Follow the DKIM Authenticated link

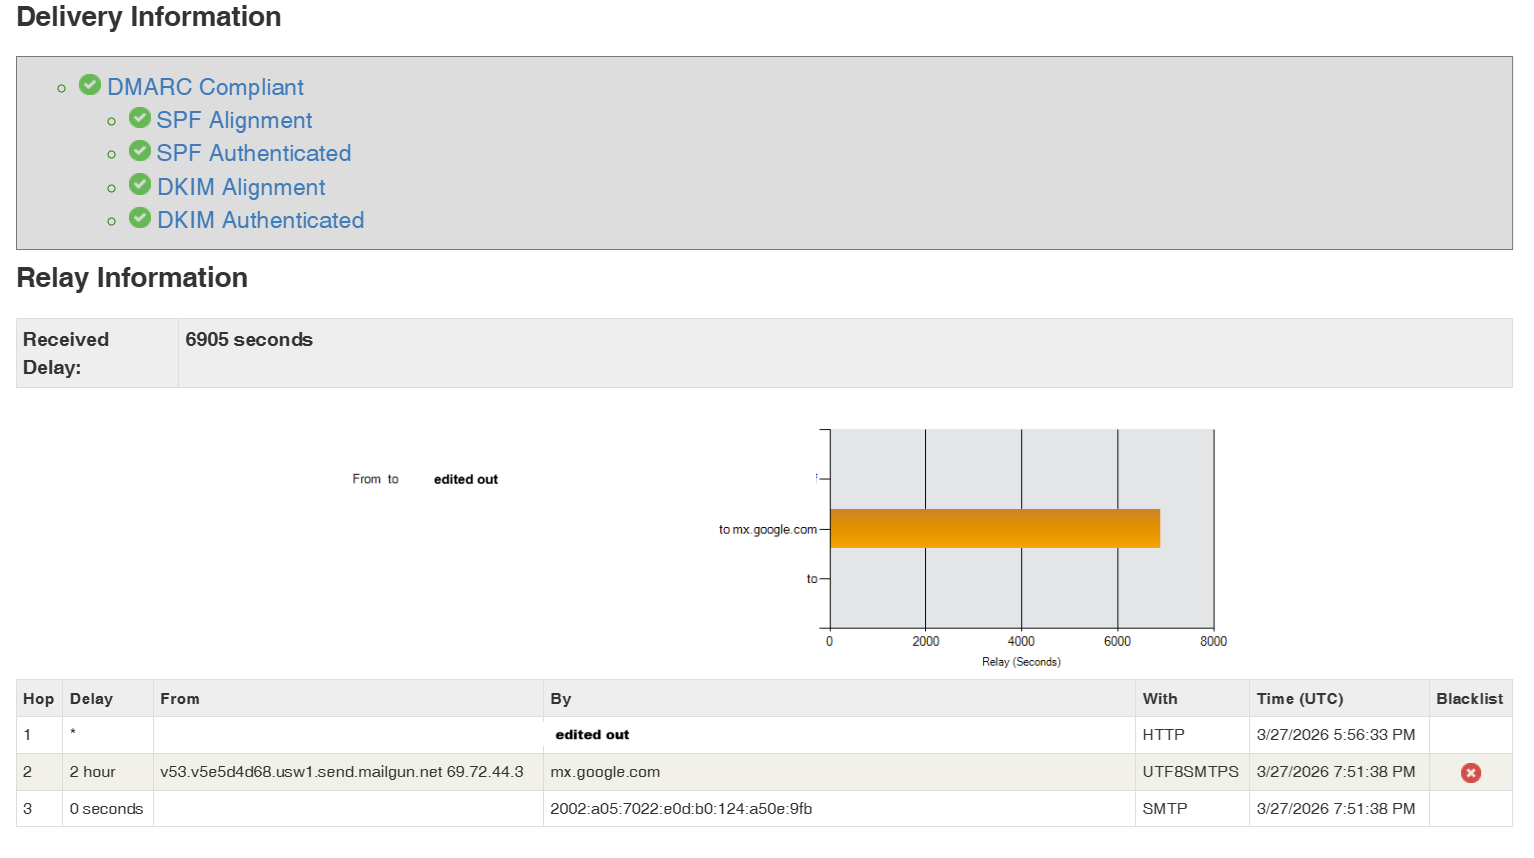point(260,220)
